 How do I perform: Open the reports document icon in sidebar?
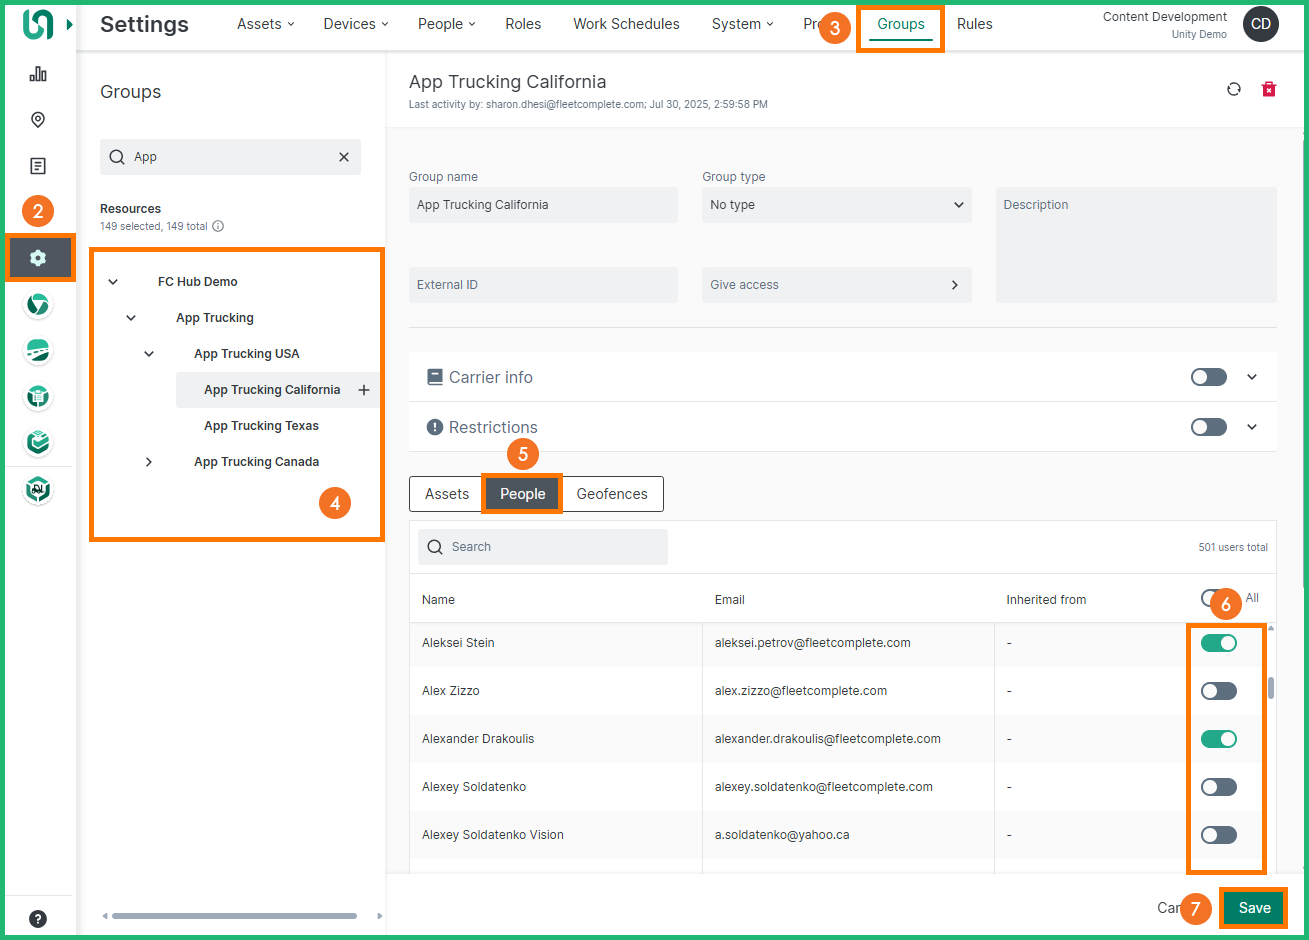click(x=38, y=166)
